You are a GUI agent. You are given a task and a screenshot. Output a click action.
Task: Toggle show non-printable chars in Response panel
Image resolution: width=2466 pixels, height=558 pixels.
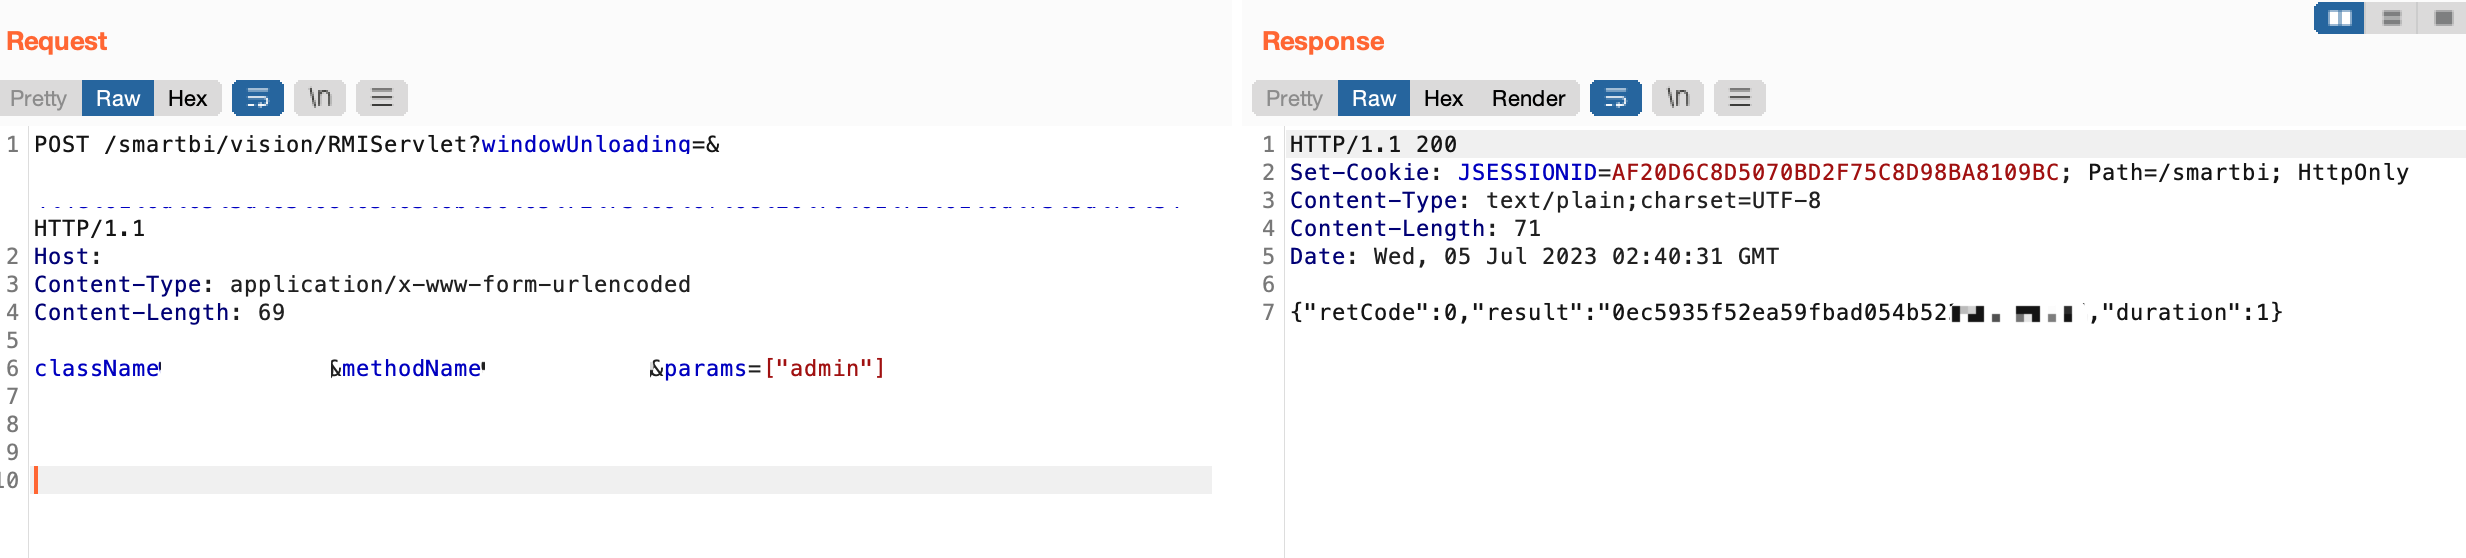1678,98
